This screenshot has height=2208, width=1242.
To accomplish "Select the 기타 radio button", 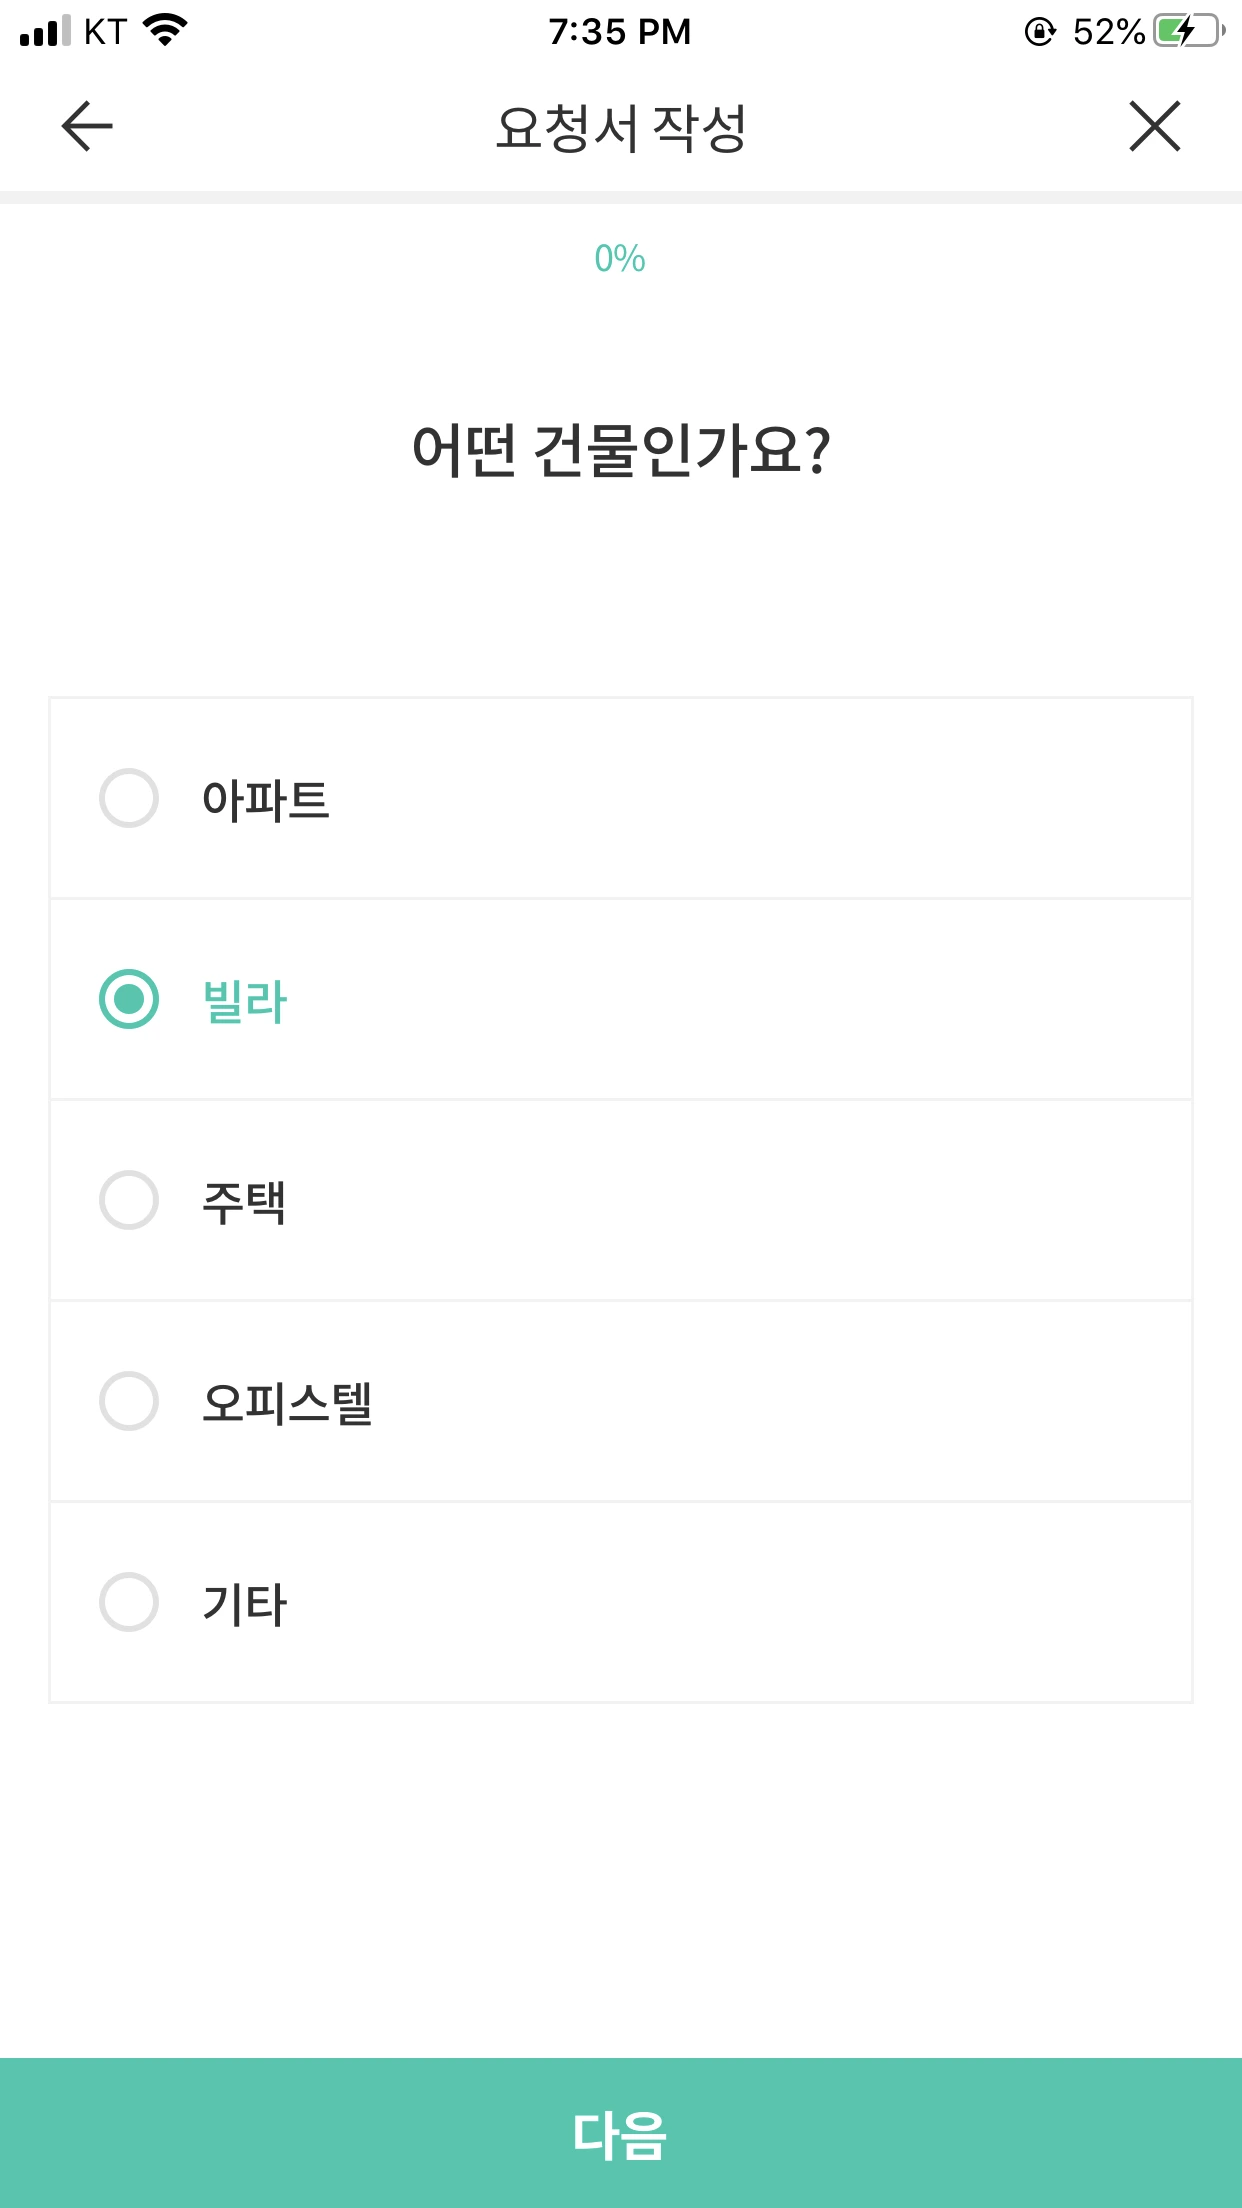I will (129, 1602).
